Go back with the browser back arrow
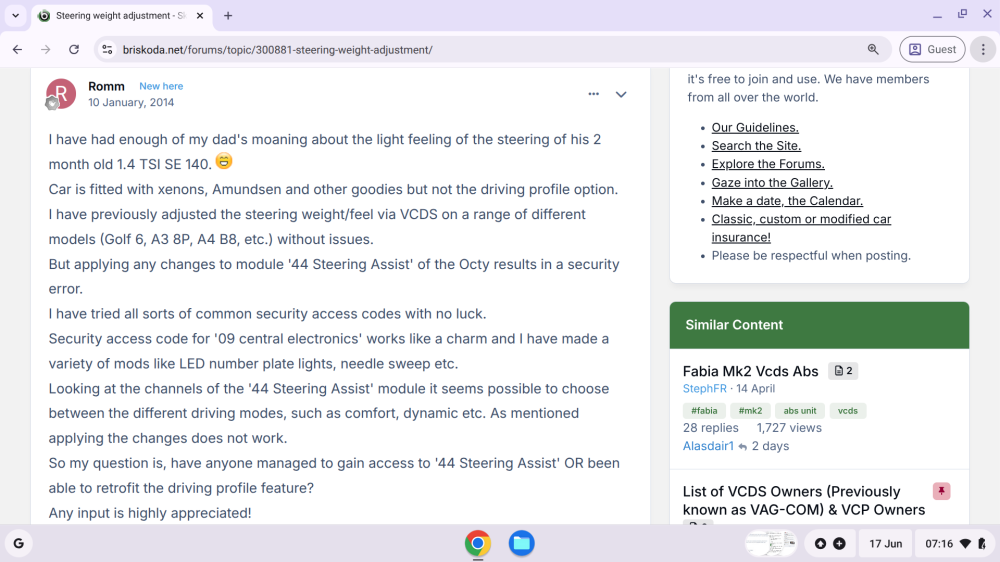 coord(17,49)
